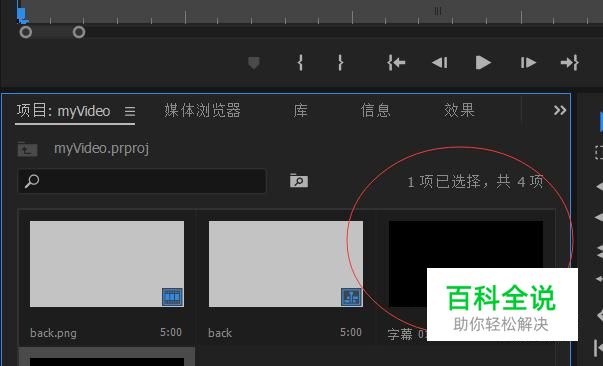Click the Go to Out point button

point(570,62)
